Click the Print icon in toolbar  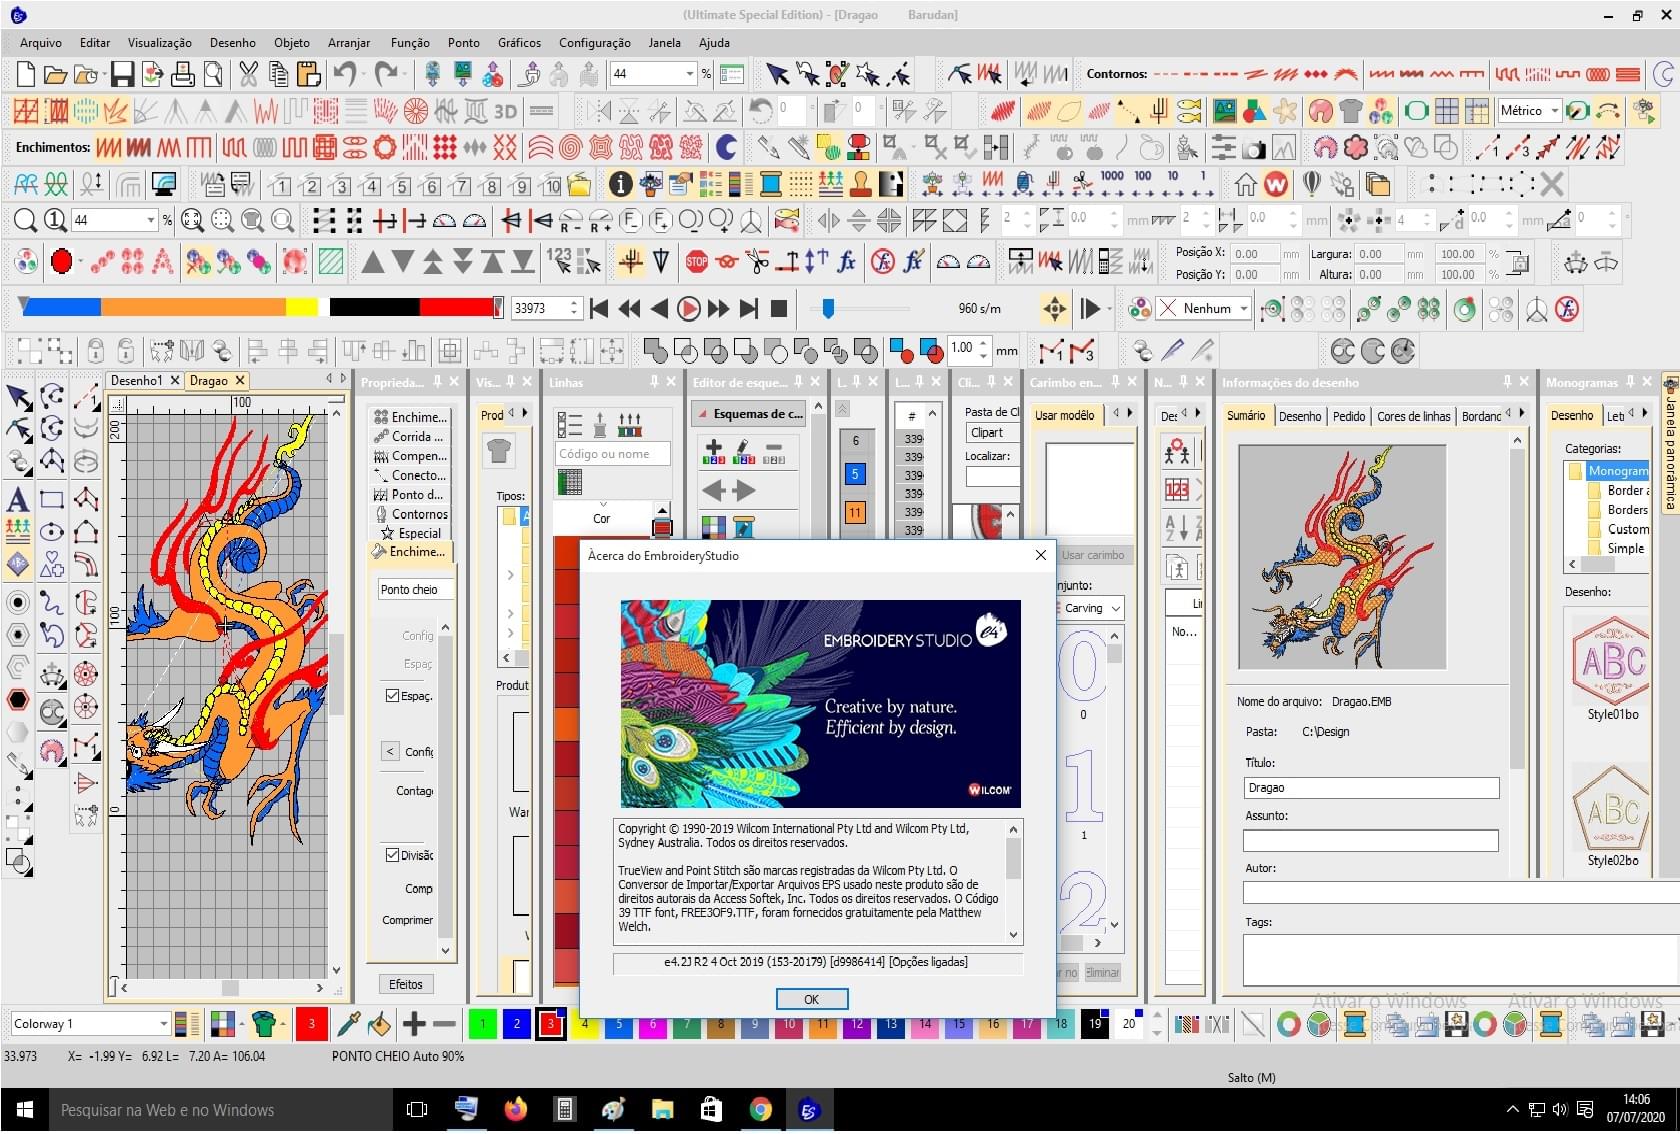(183, 74)
